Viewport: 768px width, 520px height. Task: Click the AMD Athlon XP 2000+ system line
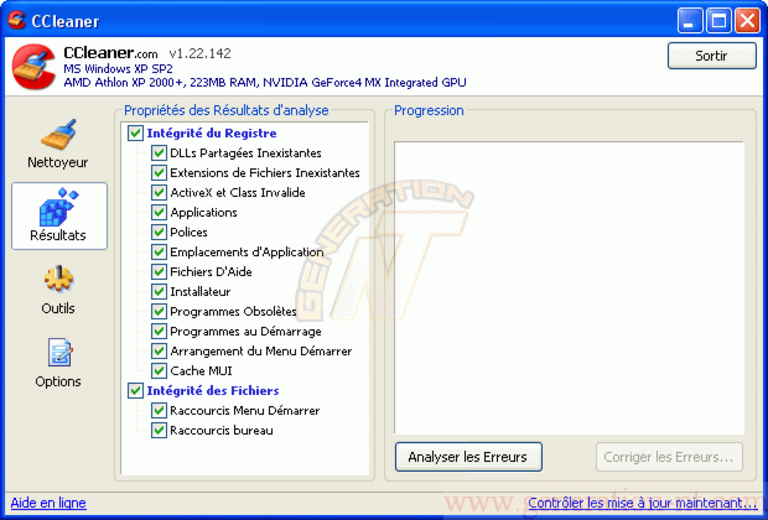point(265,82)
